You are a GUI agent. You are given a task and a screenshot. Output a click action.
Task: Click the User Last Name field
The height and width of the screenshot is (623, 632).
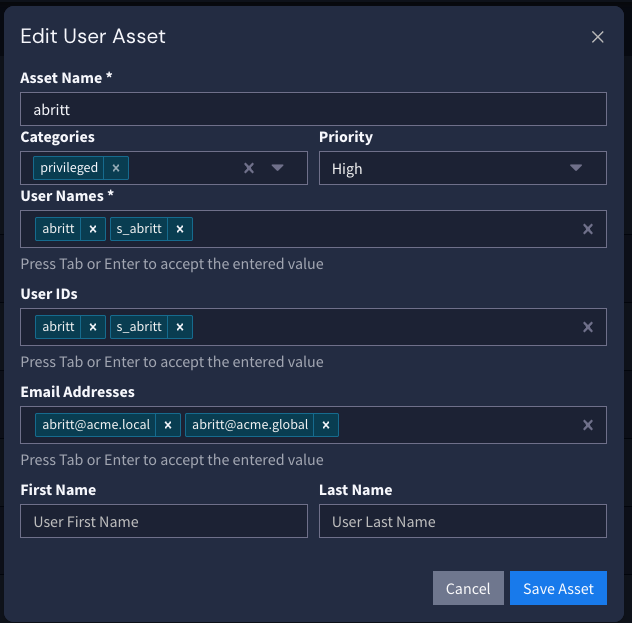(x=463, y=521)
